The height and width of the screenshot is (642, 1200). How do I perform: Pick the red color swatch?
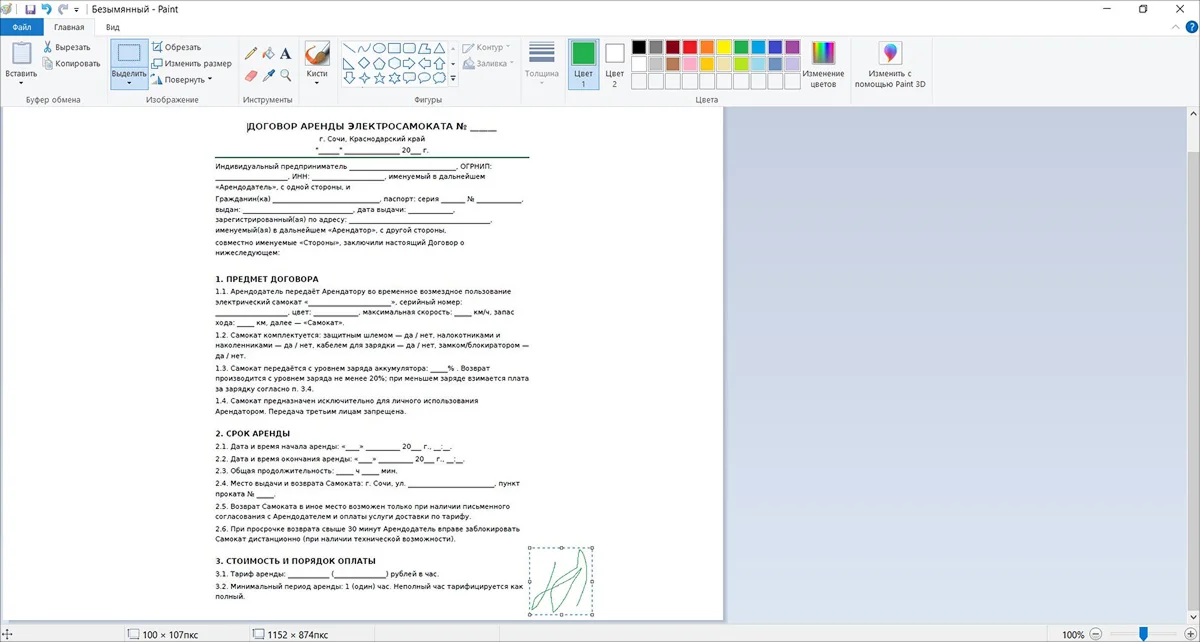click(690, 47)
